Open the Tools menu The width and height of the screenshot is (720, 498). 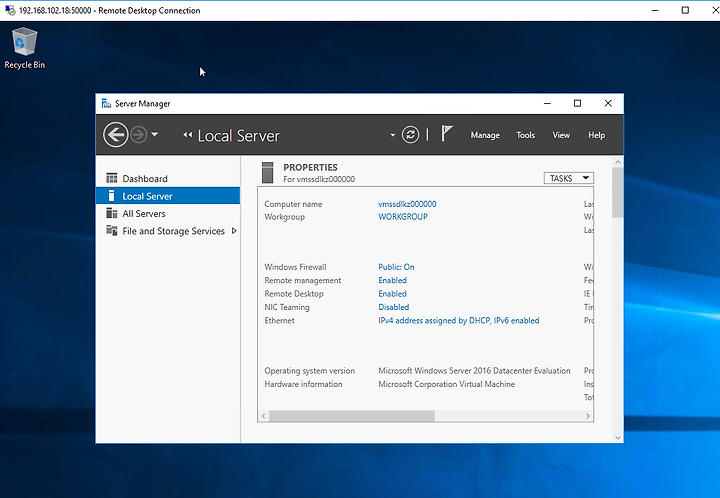525,135
